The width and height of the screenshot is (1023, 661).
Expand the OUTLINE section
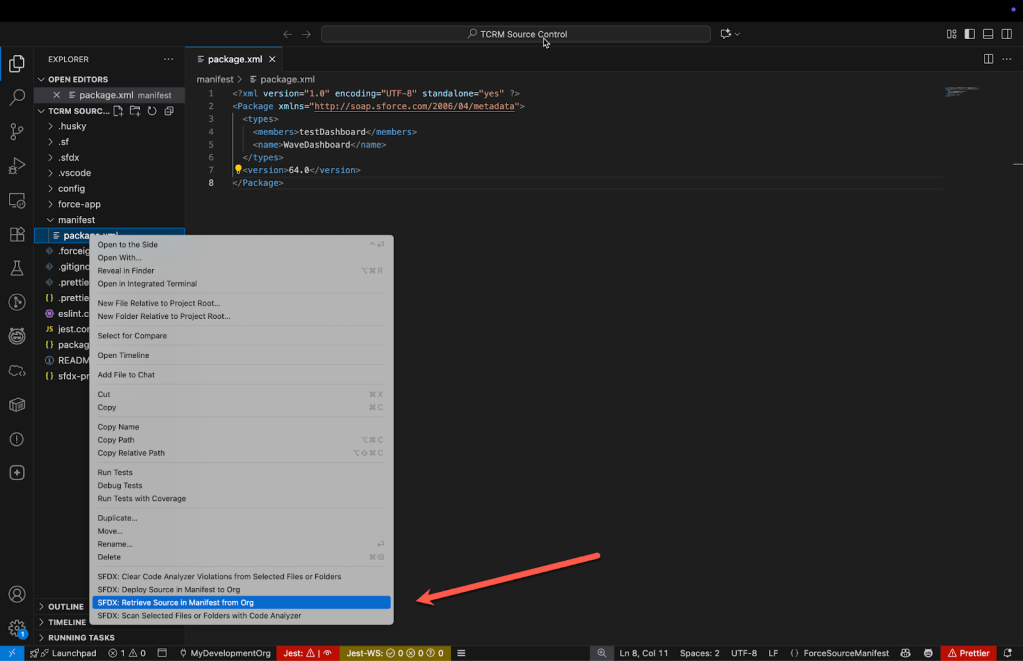pyautogui.click(x=66, y=606)
